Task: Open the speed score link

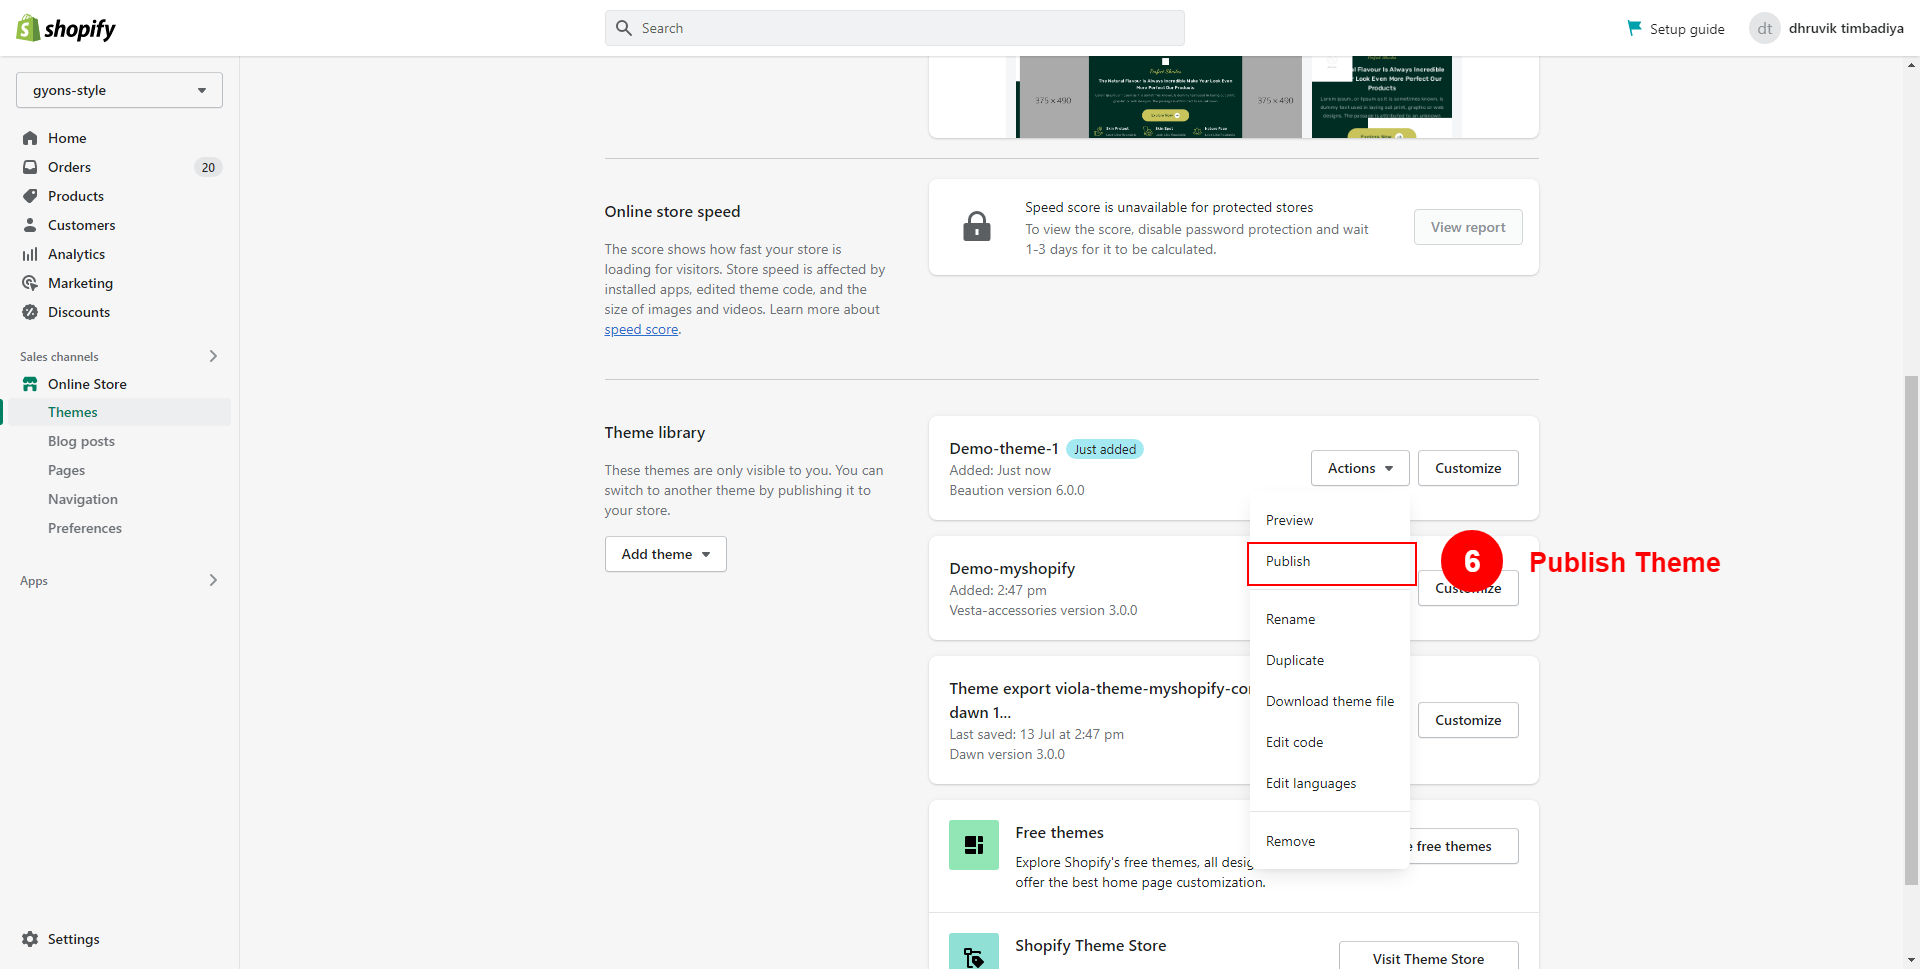Action: tap(641, 330)
